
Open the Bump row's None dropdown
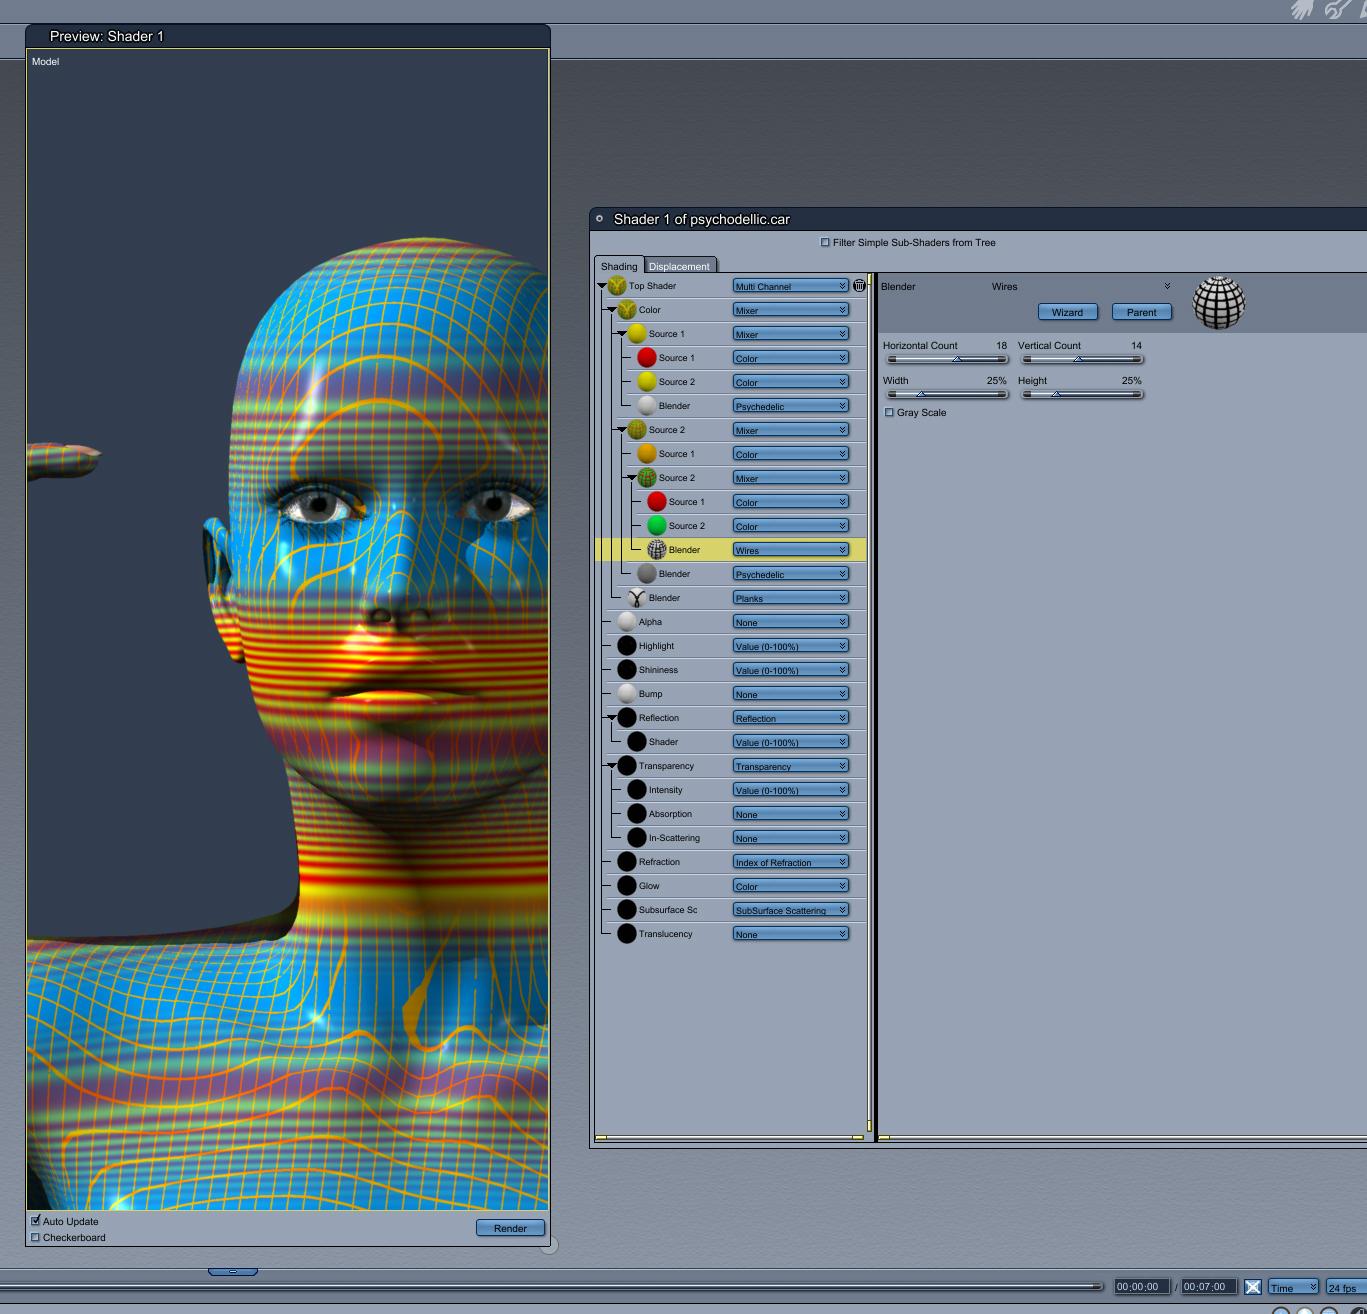[791, 694]
